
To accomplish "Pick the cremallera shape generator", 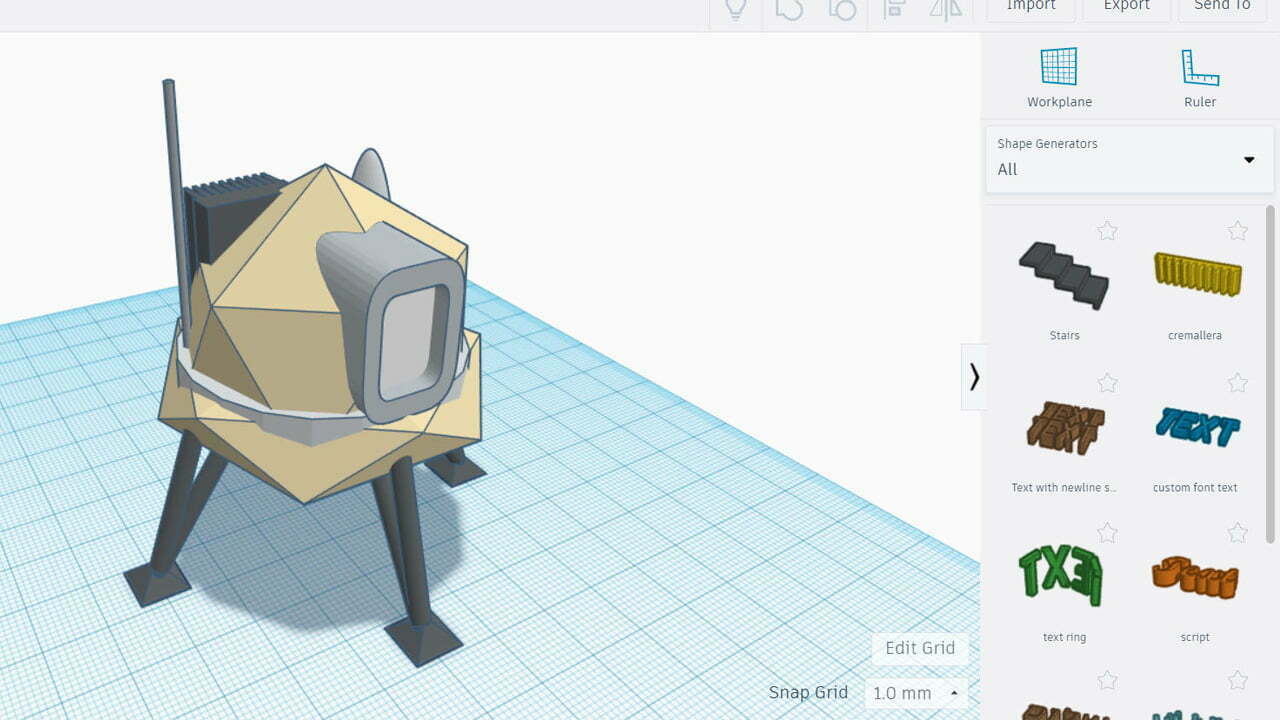I will tap(1196, 274).
